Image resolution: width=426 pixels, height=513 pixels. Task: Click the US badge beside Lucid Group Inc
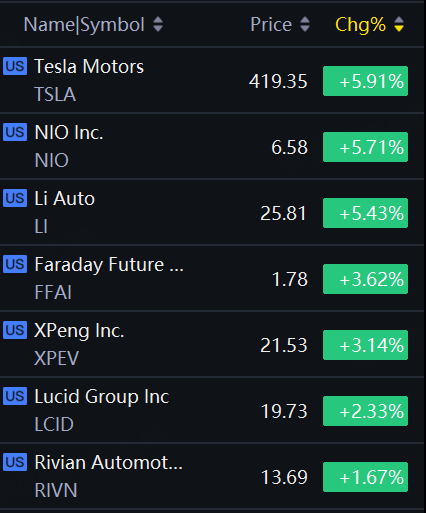(x=15, y=396)
